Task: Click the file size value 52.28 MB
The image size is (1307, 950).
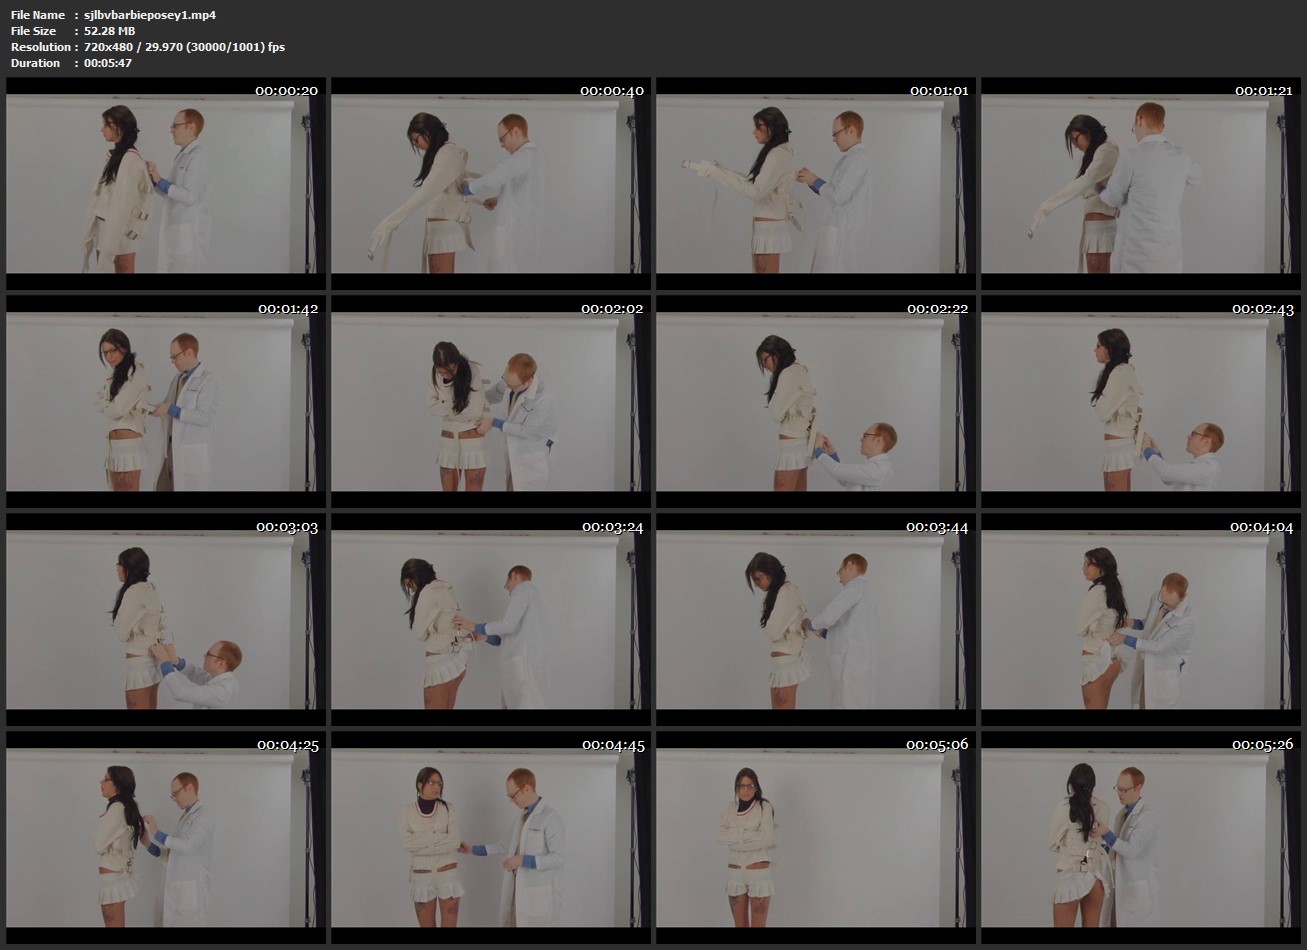Action: [x=110, y=31]
